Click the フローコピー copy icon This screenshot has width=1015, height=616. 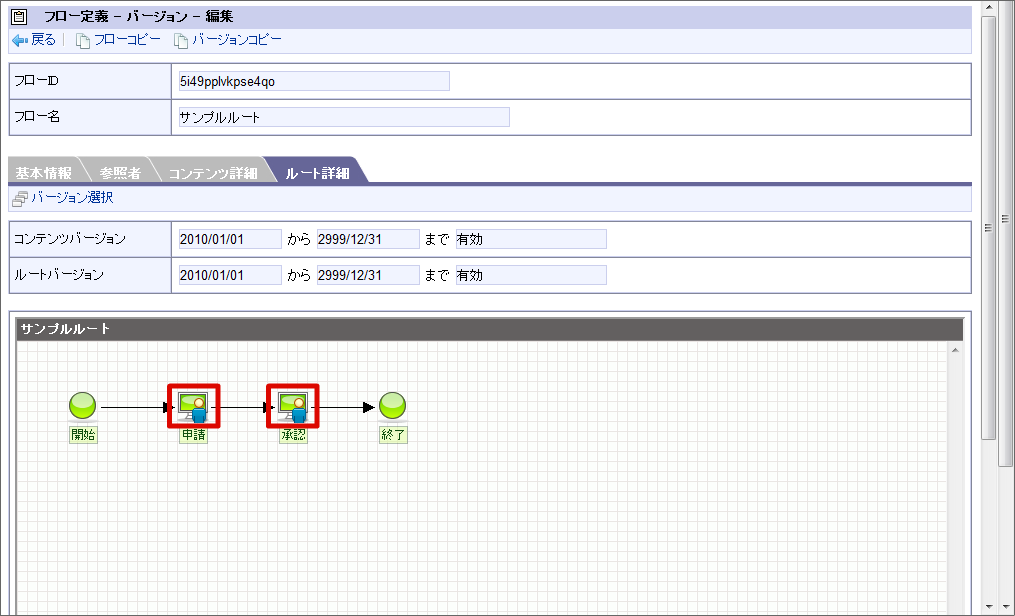click(x=83, y=41)
